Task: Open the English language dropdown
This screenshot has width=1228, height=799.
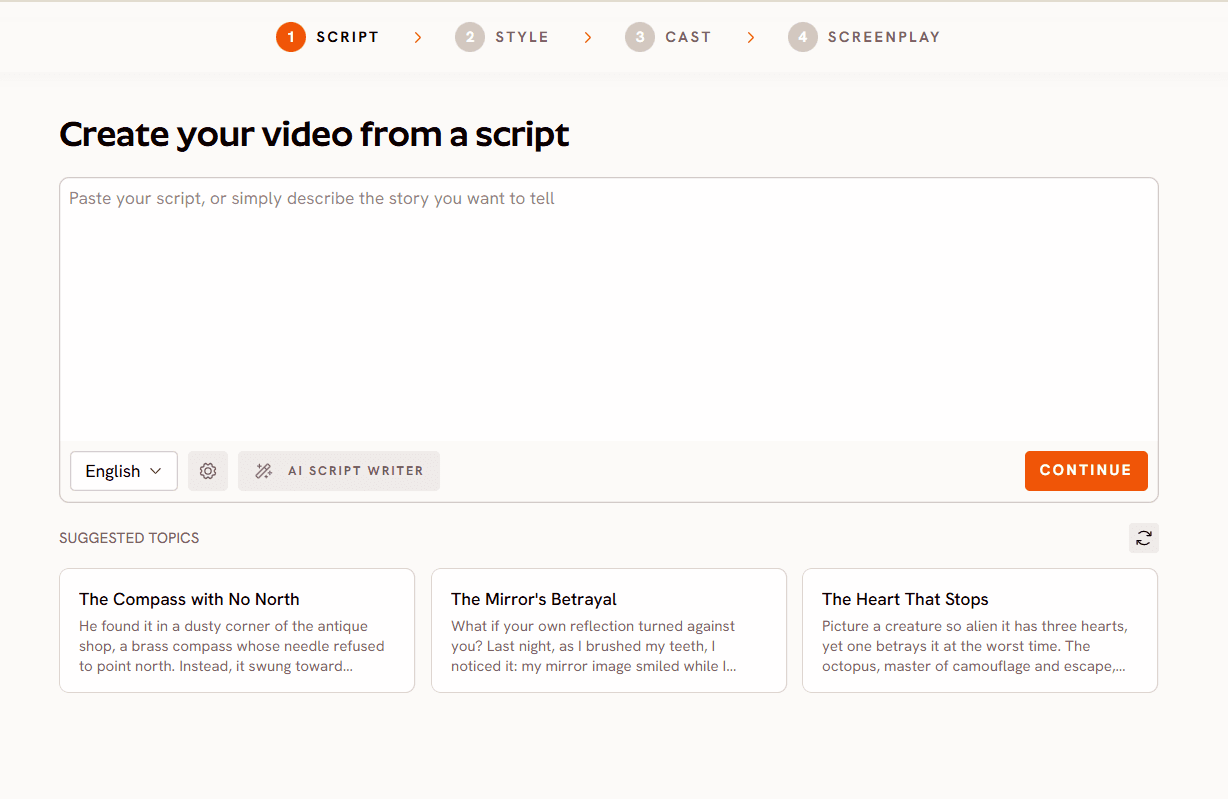Action: [x=124, y=471]
